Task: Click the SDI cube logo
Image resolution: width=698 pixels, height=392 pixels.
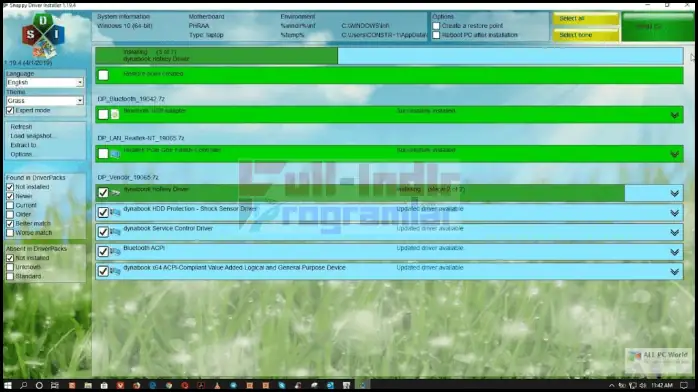Action: point(43,35)
